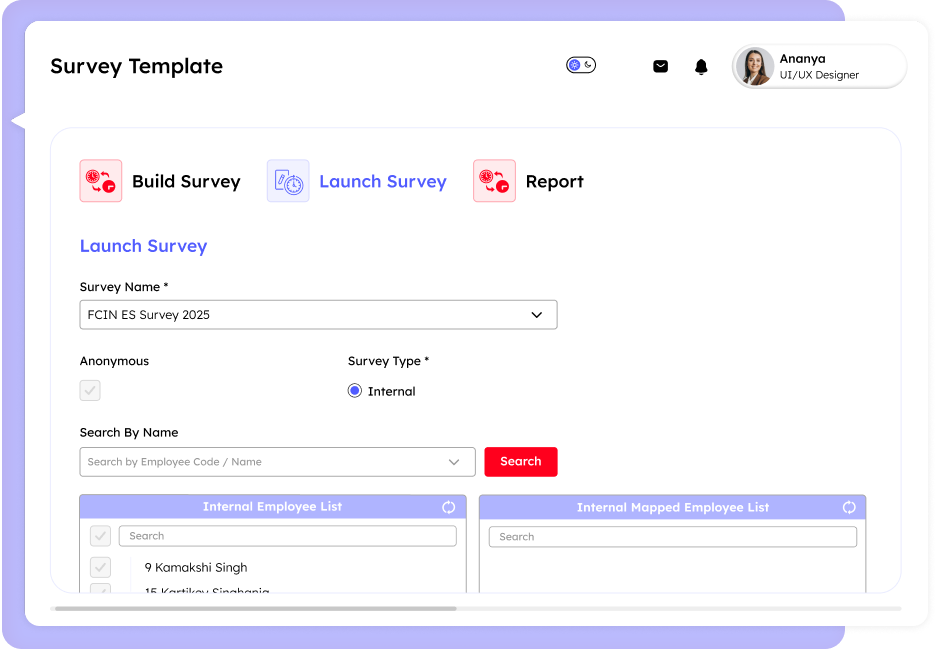This screenshot has height=649, width=937.
Task: Click the Launch Survey clipboard icon
Action: [288, 181]
